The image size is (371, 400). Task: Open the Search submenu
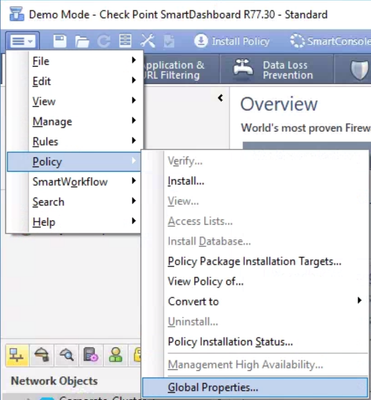pos(75,202)
